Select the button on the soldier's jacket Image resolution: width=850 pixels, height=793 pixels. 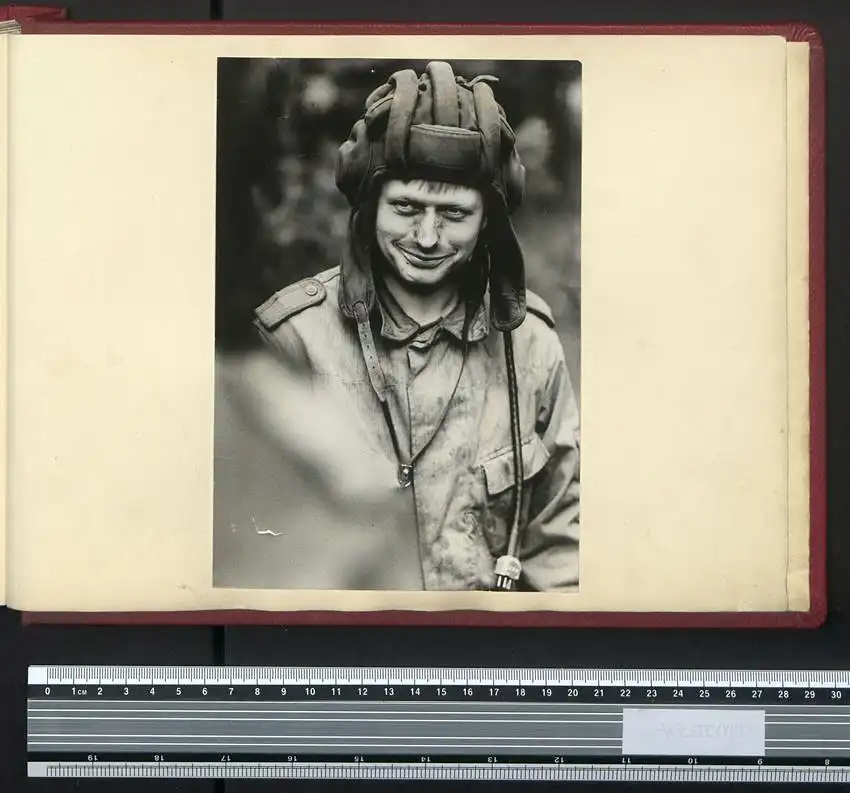point(405,470)
